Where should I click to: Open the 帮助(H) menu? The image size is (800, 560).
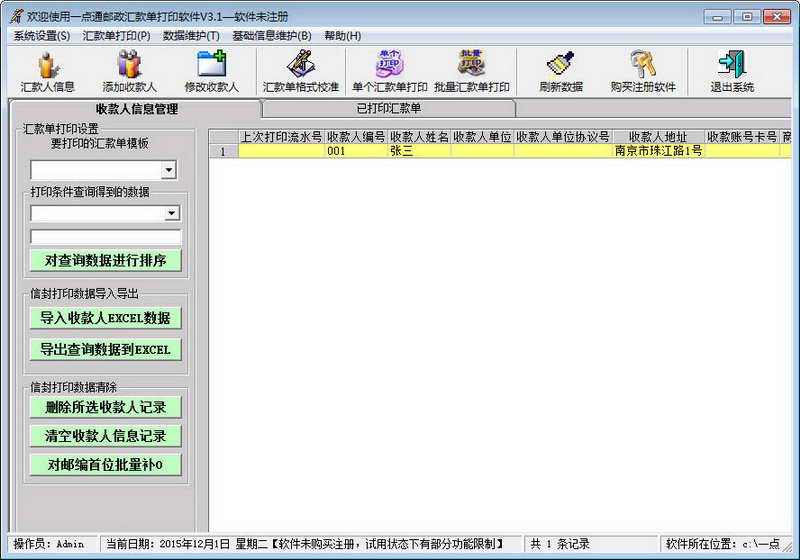[343, 36]
